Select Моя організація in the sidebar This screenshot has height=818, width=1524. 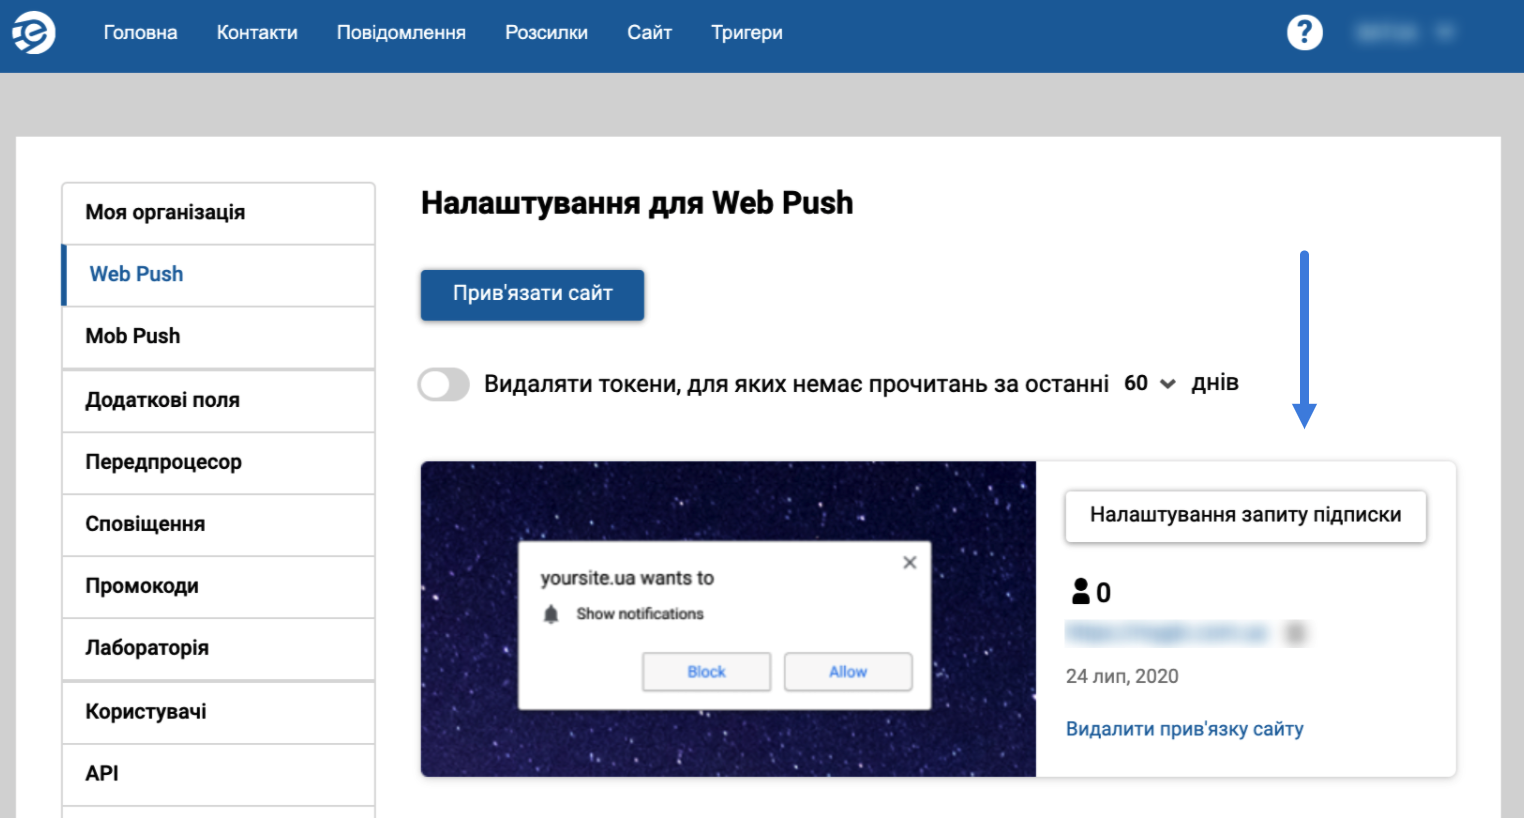click(218, 213)
